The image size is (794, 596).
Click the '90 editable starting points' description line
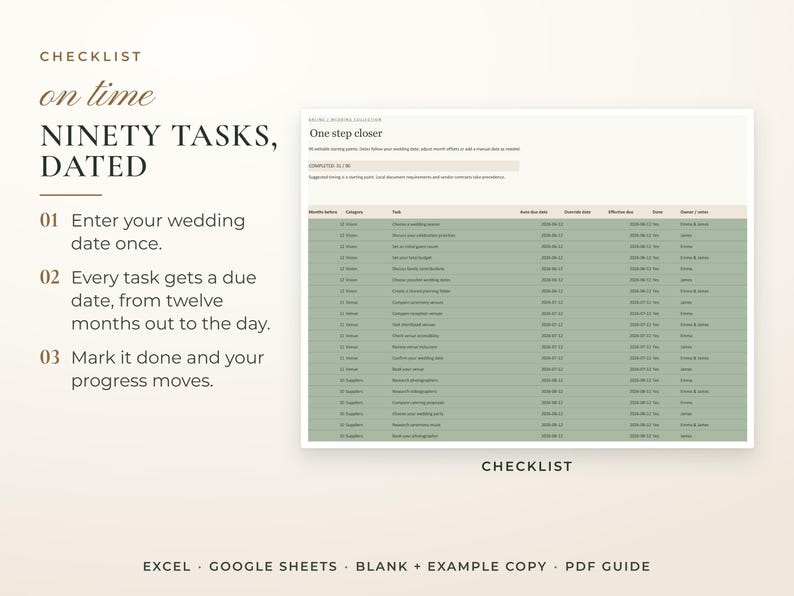click(x=414, y=149)
